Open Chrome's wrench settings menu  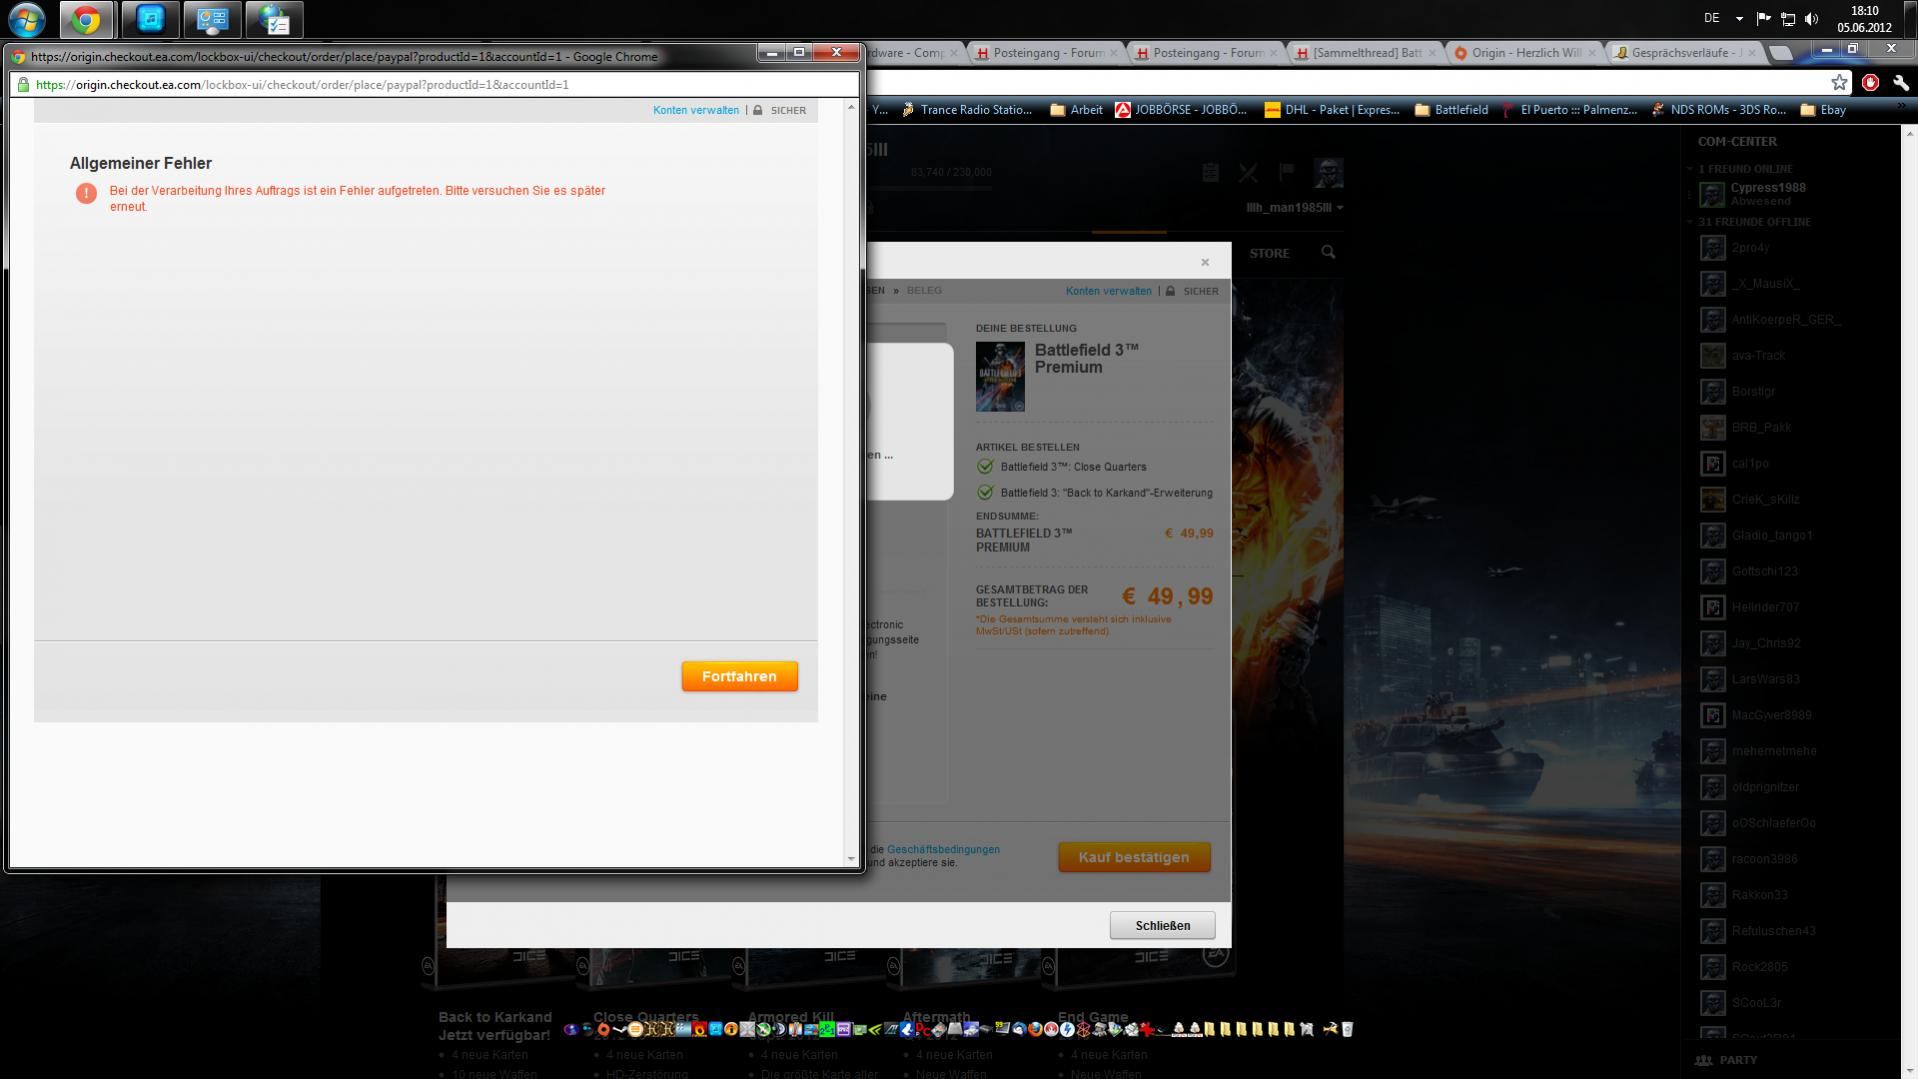click(1900, 83)
